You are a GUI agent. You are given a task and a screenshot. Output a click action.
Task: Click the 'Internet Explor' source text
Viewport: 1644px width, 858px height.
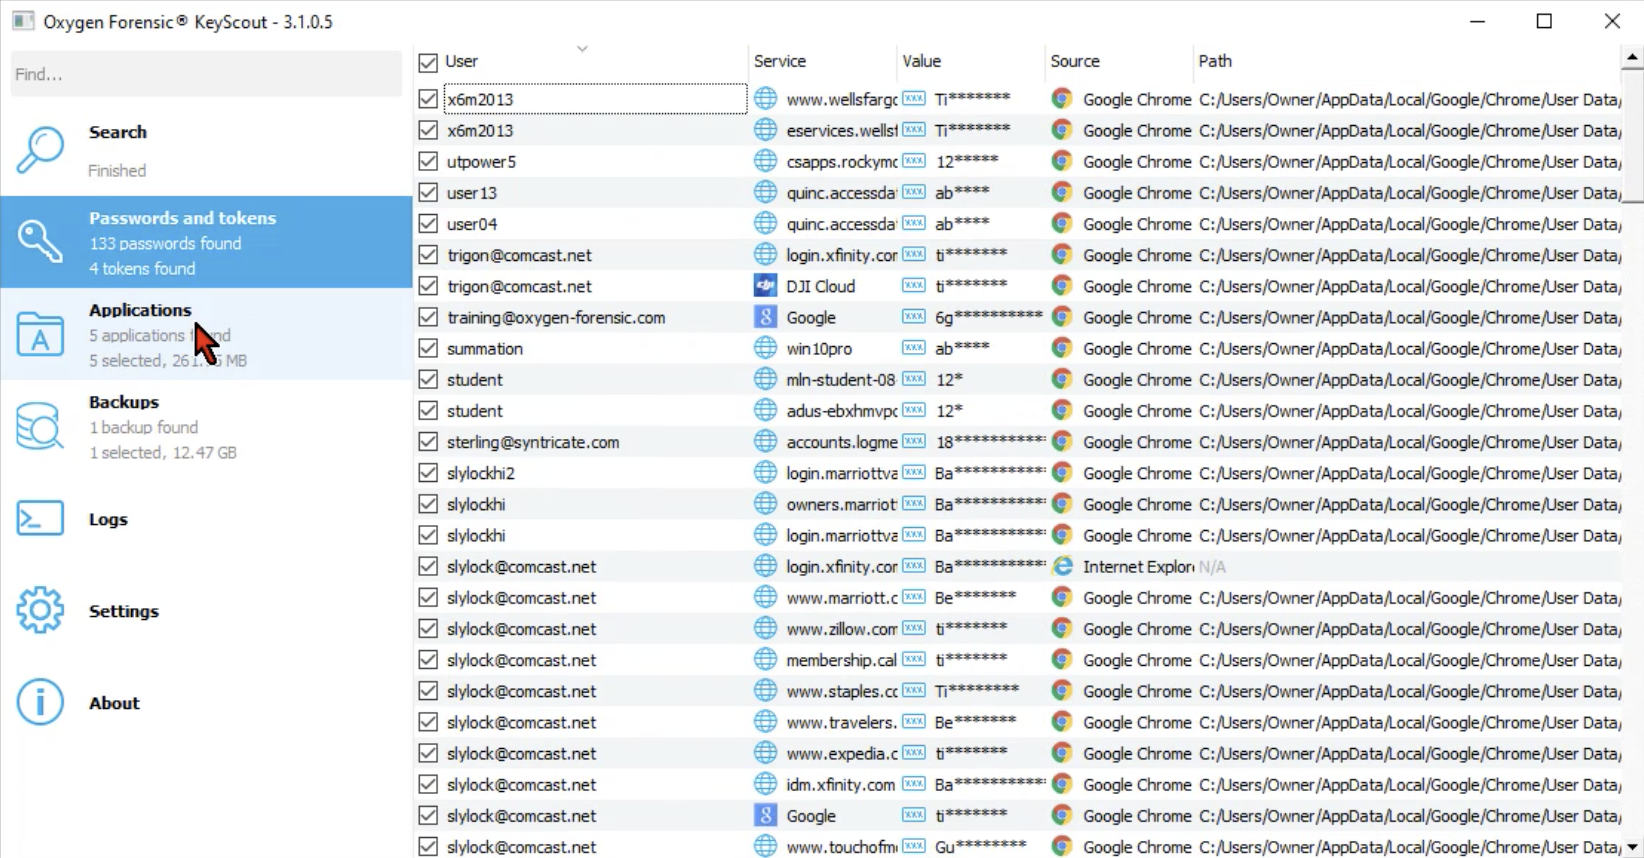click(1138, 567)
